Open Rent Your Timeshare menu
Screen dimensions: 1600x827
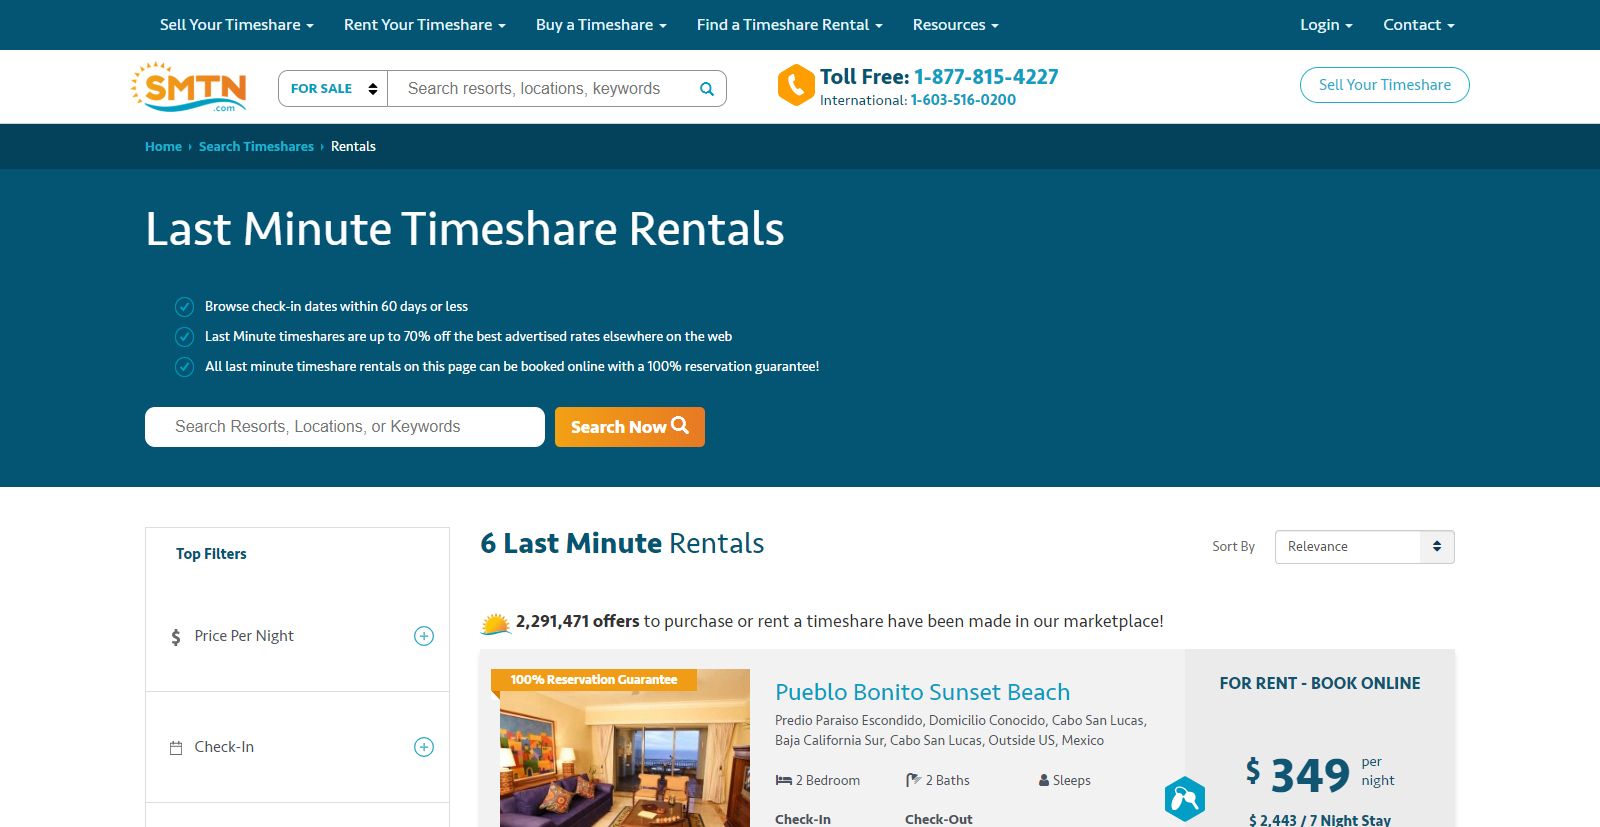(425, 25)
